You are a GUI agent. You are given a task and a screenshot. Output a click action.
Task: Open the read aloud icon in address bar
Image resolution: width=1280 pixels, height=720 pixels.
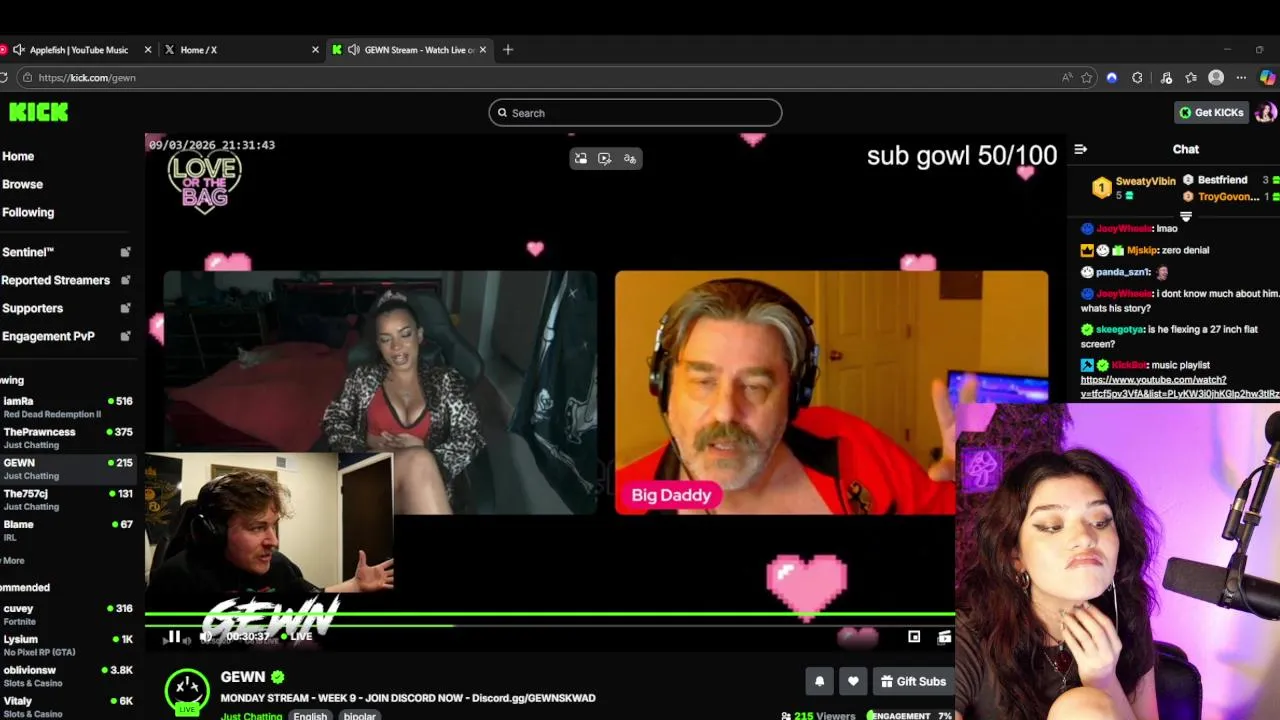tap(1067, 77)
